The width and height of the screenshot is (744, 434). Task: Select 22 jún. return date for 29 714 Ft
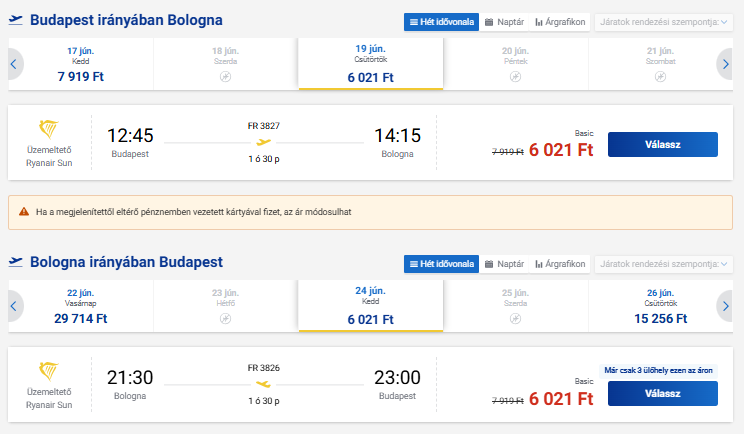pyautogui.click(x=81, y=306)
